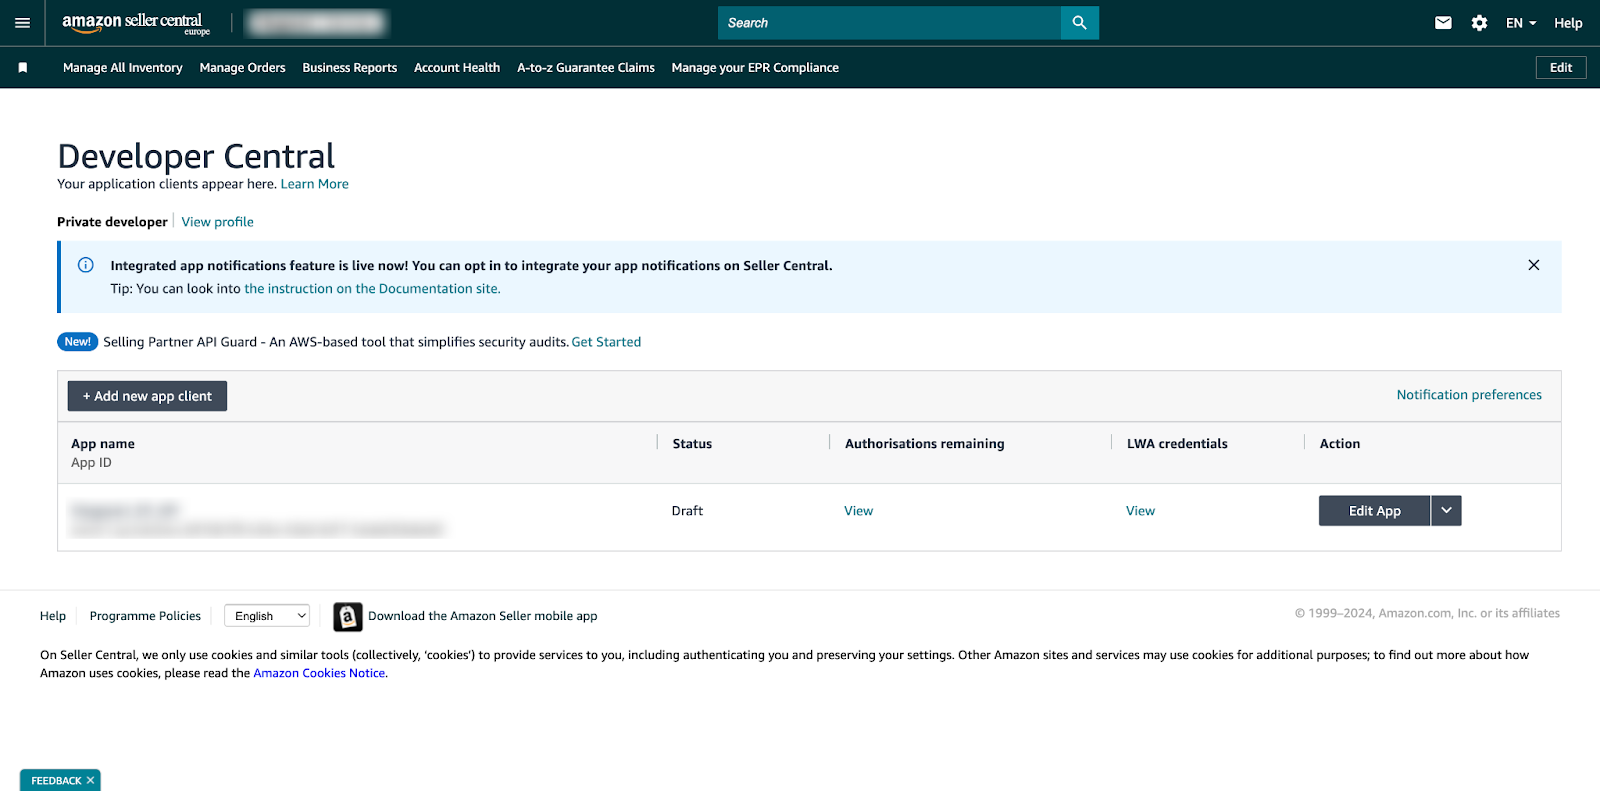This screenshot has width=1600, height=791.
Task: Focus the Search input field
Action: point(889,23)
